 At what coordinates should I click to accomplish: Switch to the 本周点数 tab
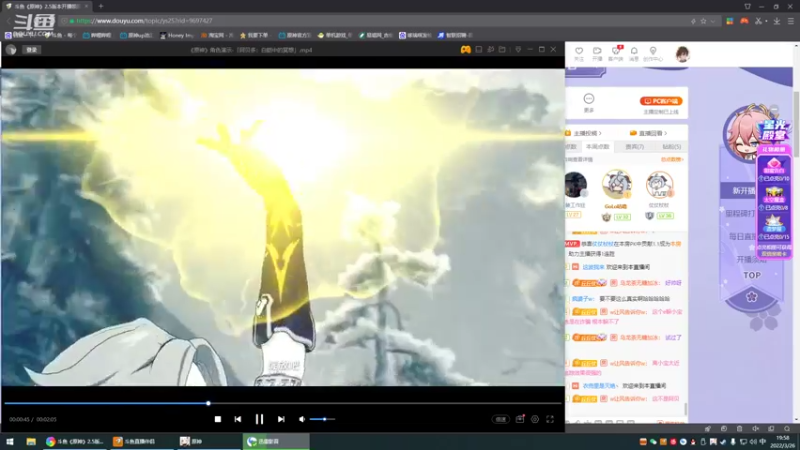click(598, 146)
